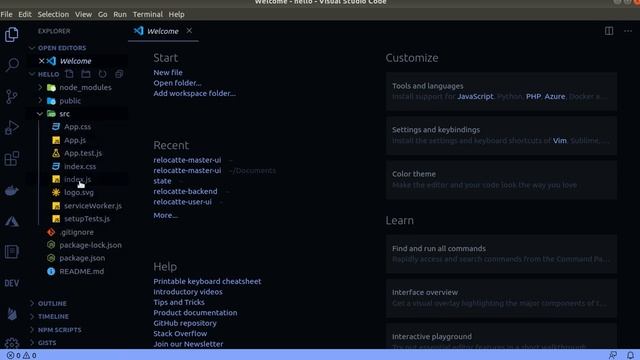Open the Help menu
The width and height of the screenshot is (640, 360).
pos(176,14)
